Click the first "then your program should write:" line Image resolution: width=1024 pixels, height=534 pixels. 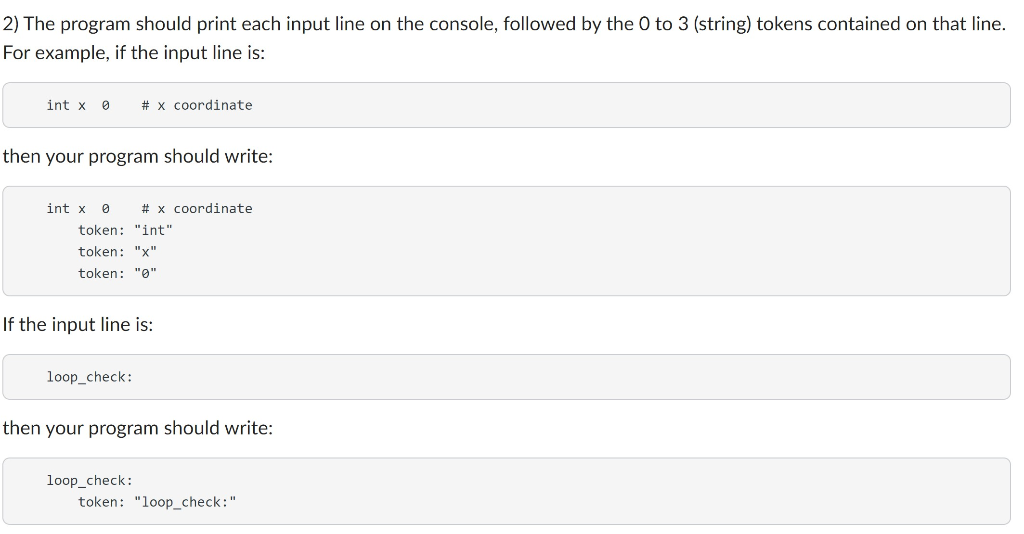[138, 157]
